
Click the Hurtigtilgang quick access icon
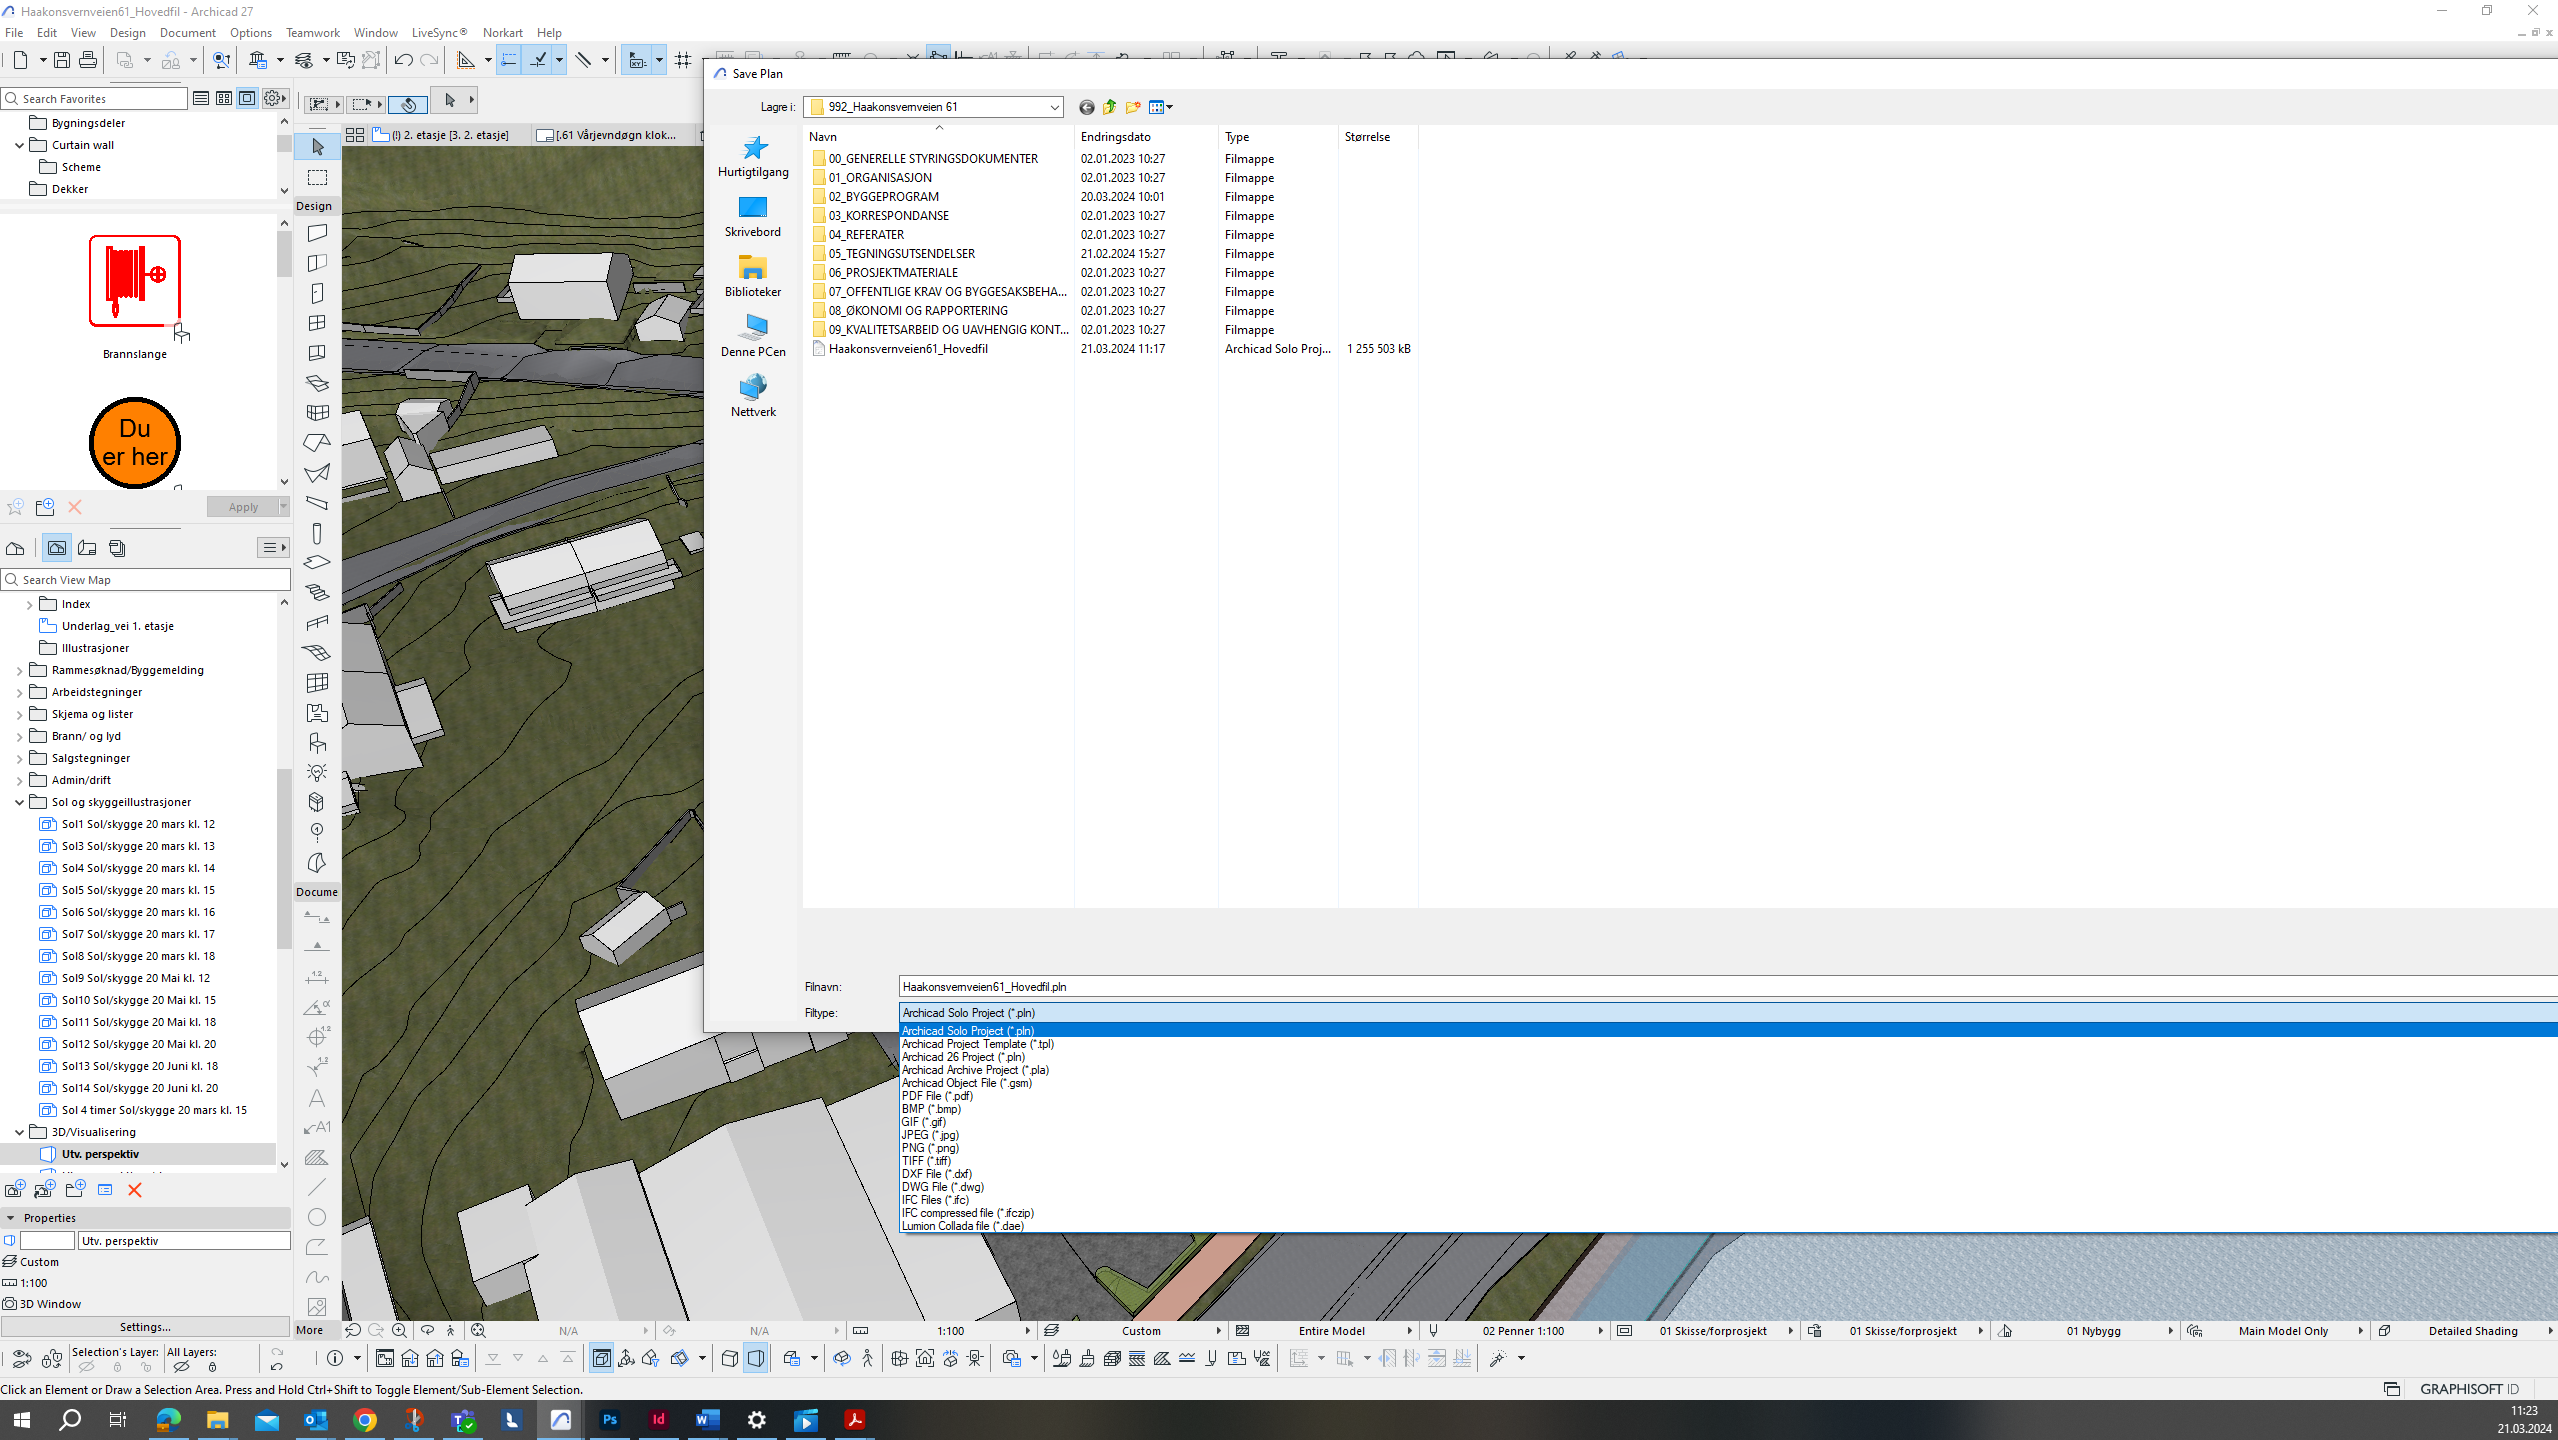[x=753, y=156]
